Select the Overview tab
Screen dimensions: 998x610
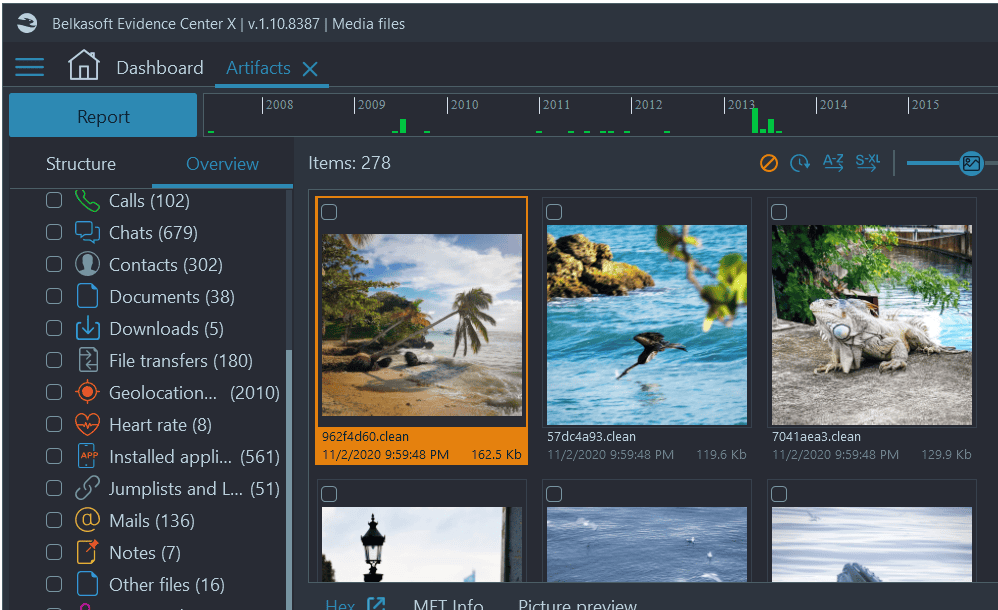coord(222,164)
